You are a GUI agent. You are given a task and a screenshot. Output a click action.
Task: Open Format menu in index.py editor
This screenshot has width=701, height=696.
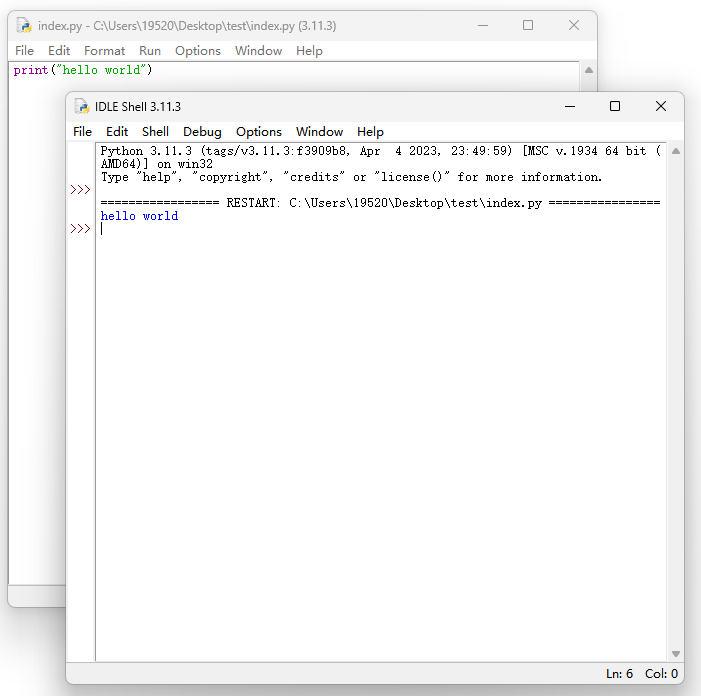point(105,51)
